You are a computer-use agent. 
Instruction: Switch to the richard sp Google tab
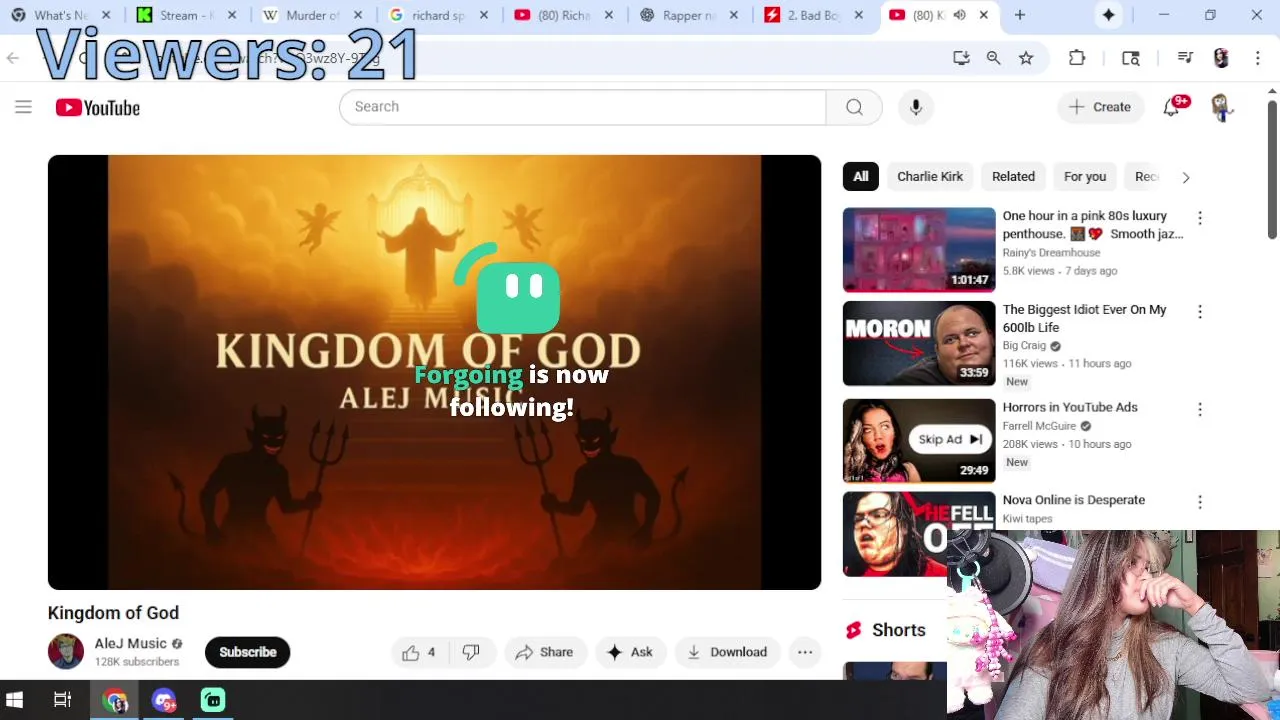pos(437,15)
